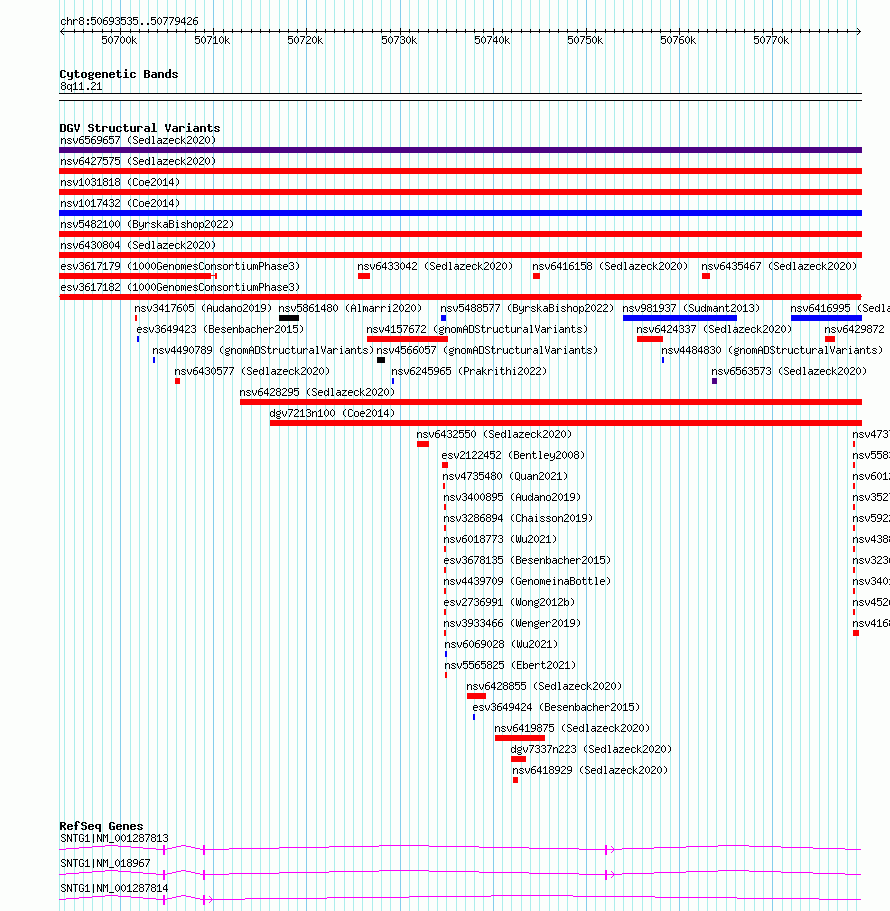Select esv2122452 (Bentley2008) label
The width and height of the screenshot is (890, 911).
coord(513,455)
